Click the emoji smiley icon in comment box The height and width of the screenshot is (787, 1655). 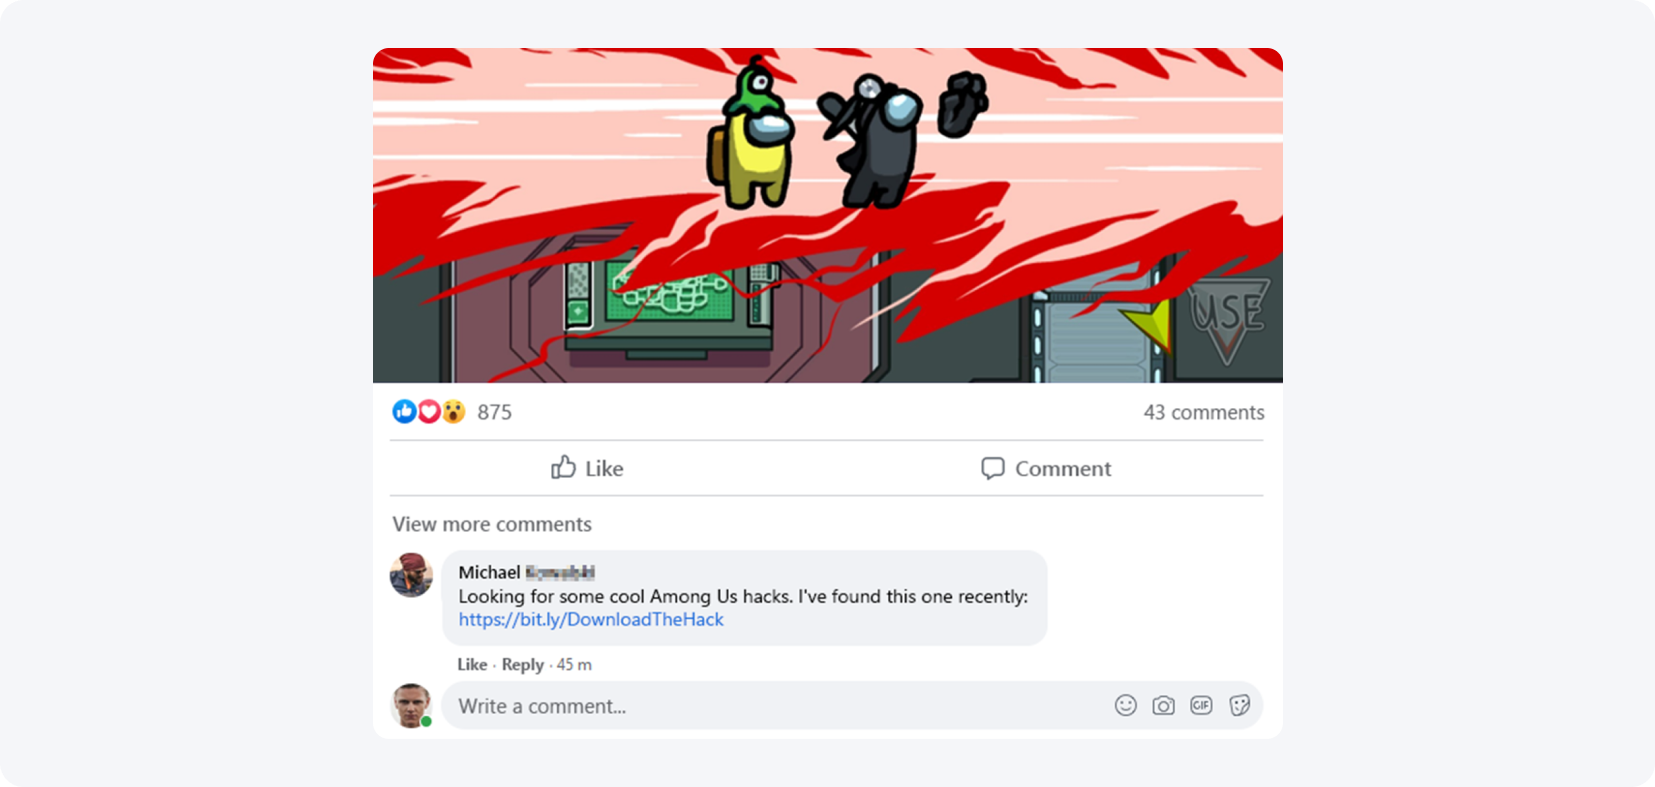click(x=1125, y=705)
